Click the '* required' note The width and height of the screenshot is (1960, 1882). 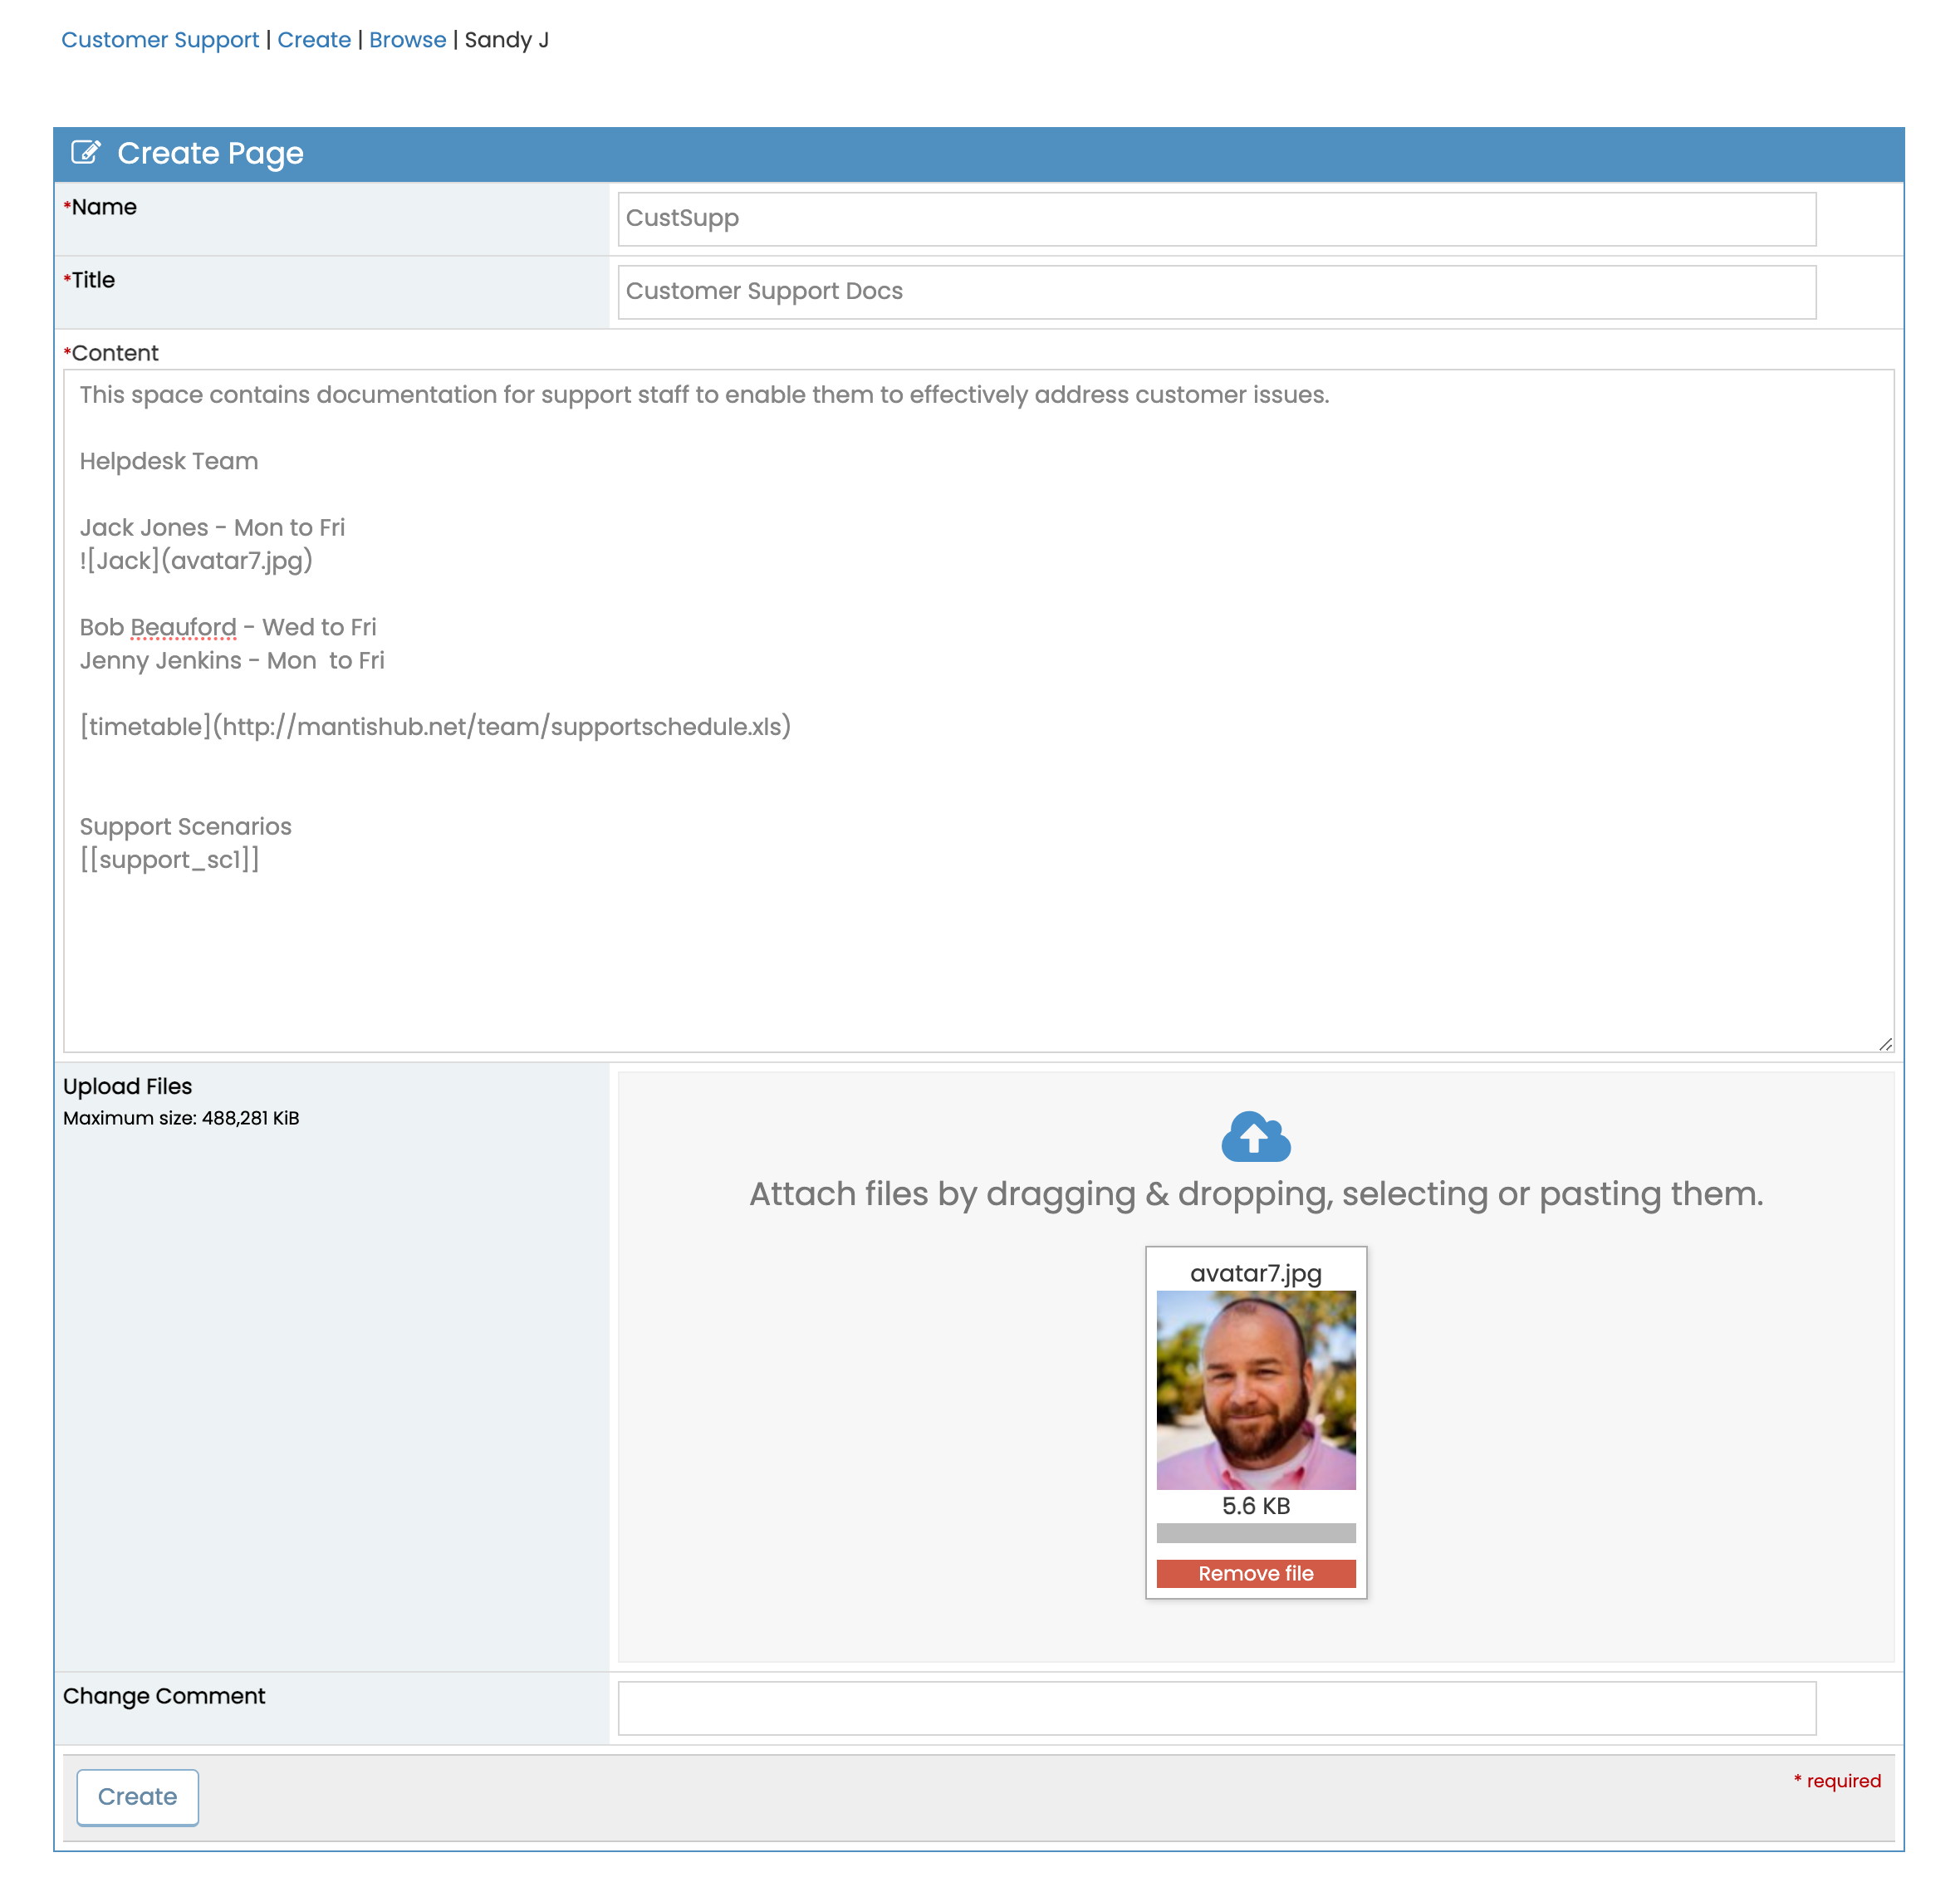(x=1837, y=1781)
